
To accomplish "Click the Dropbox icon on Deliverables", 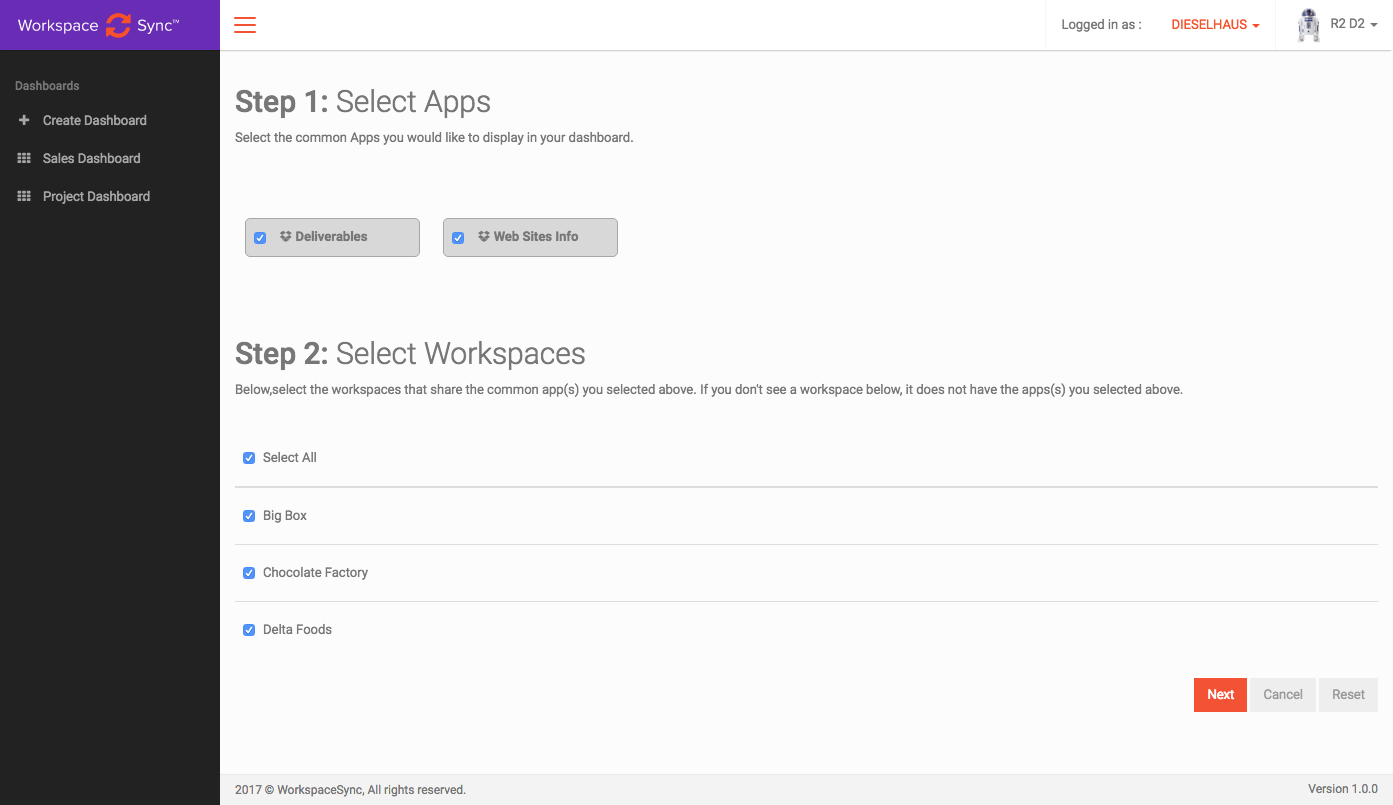I will [285, 237].
